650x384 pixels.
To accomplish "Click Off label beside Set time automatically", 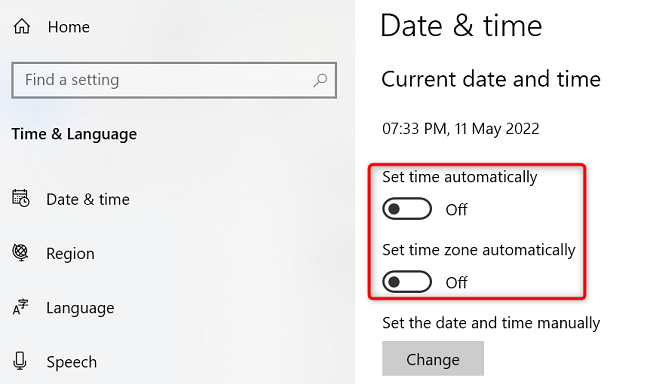I will [456, 210].
